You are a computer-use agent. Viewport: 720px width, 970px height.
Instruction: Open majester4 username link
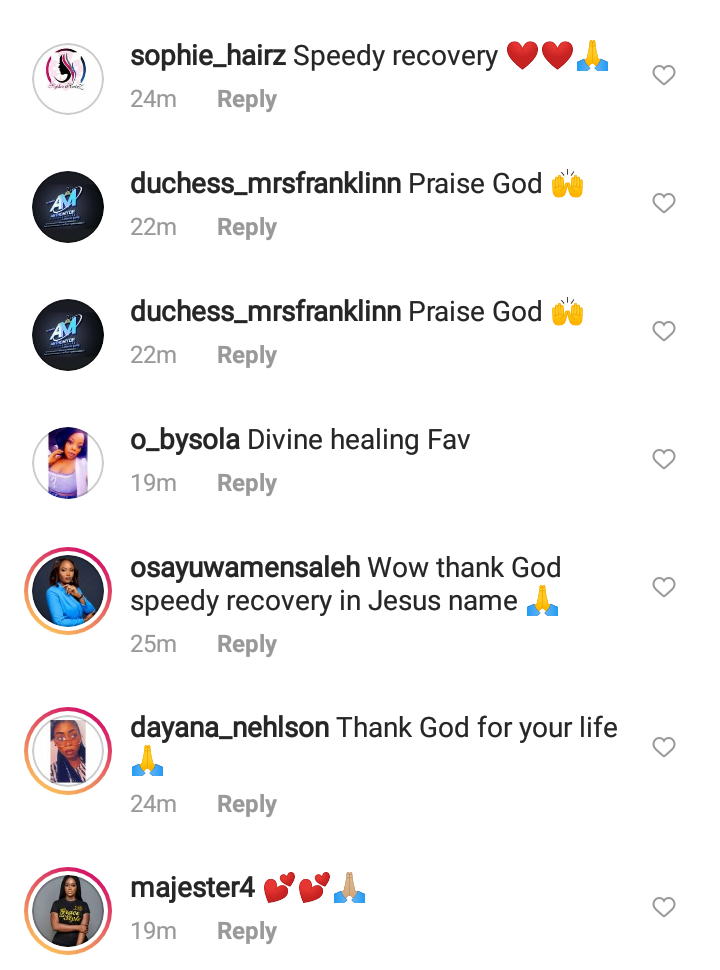192,888
